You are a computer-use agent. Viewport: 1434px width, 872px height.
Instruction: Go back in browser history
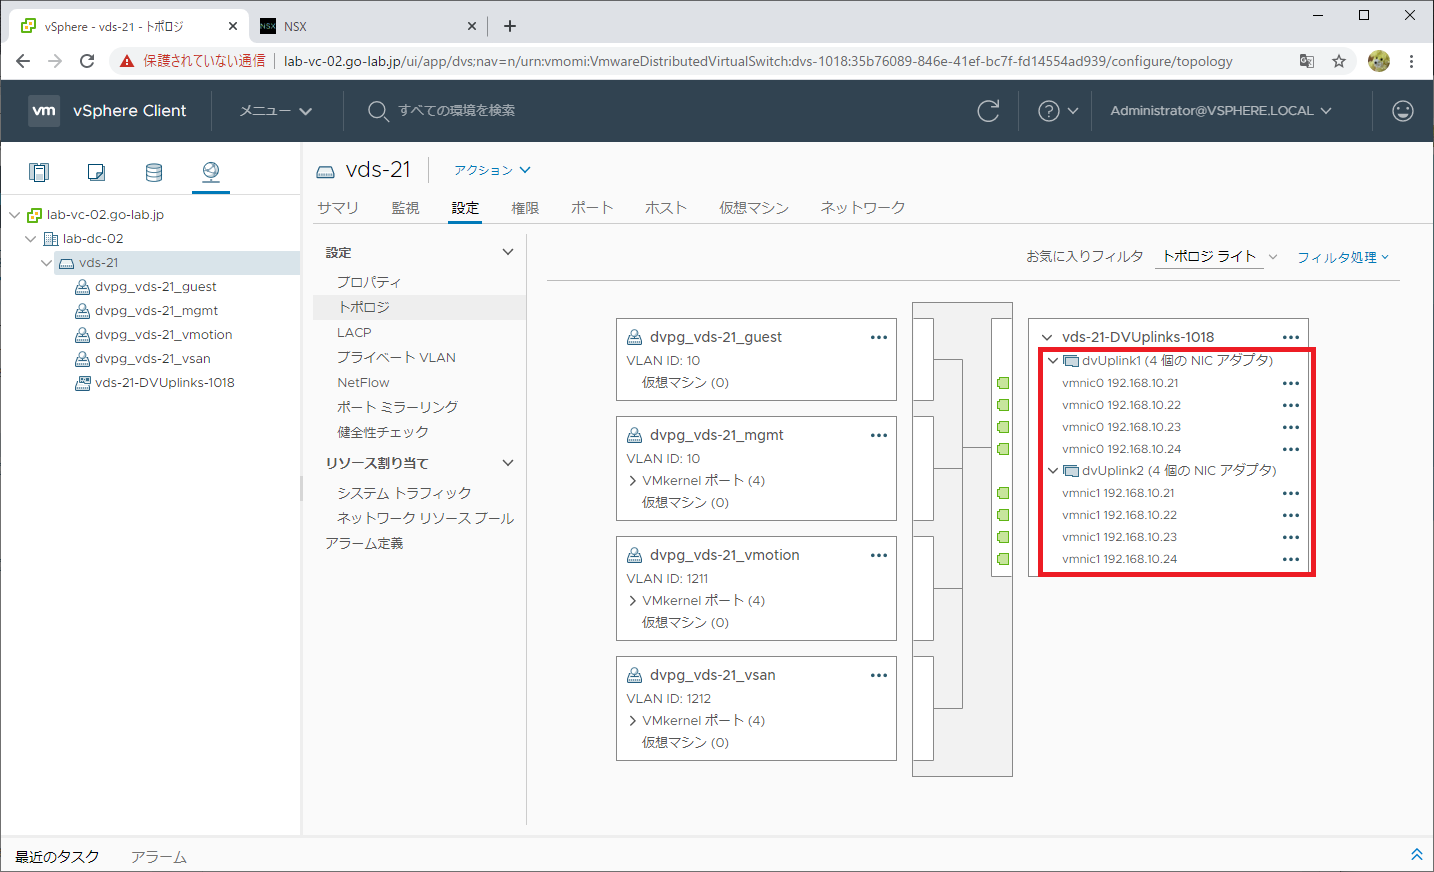pos(23,61)
